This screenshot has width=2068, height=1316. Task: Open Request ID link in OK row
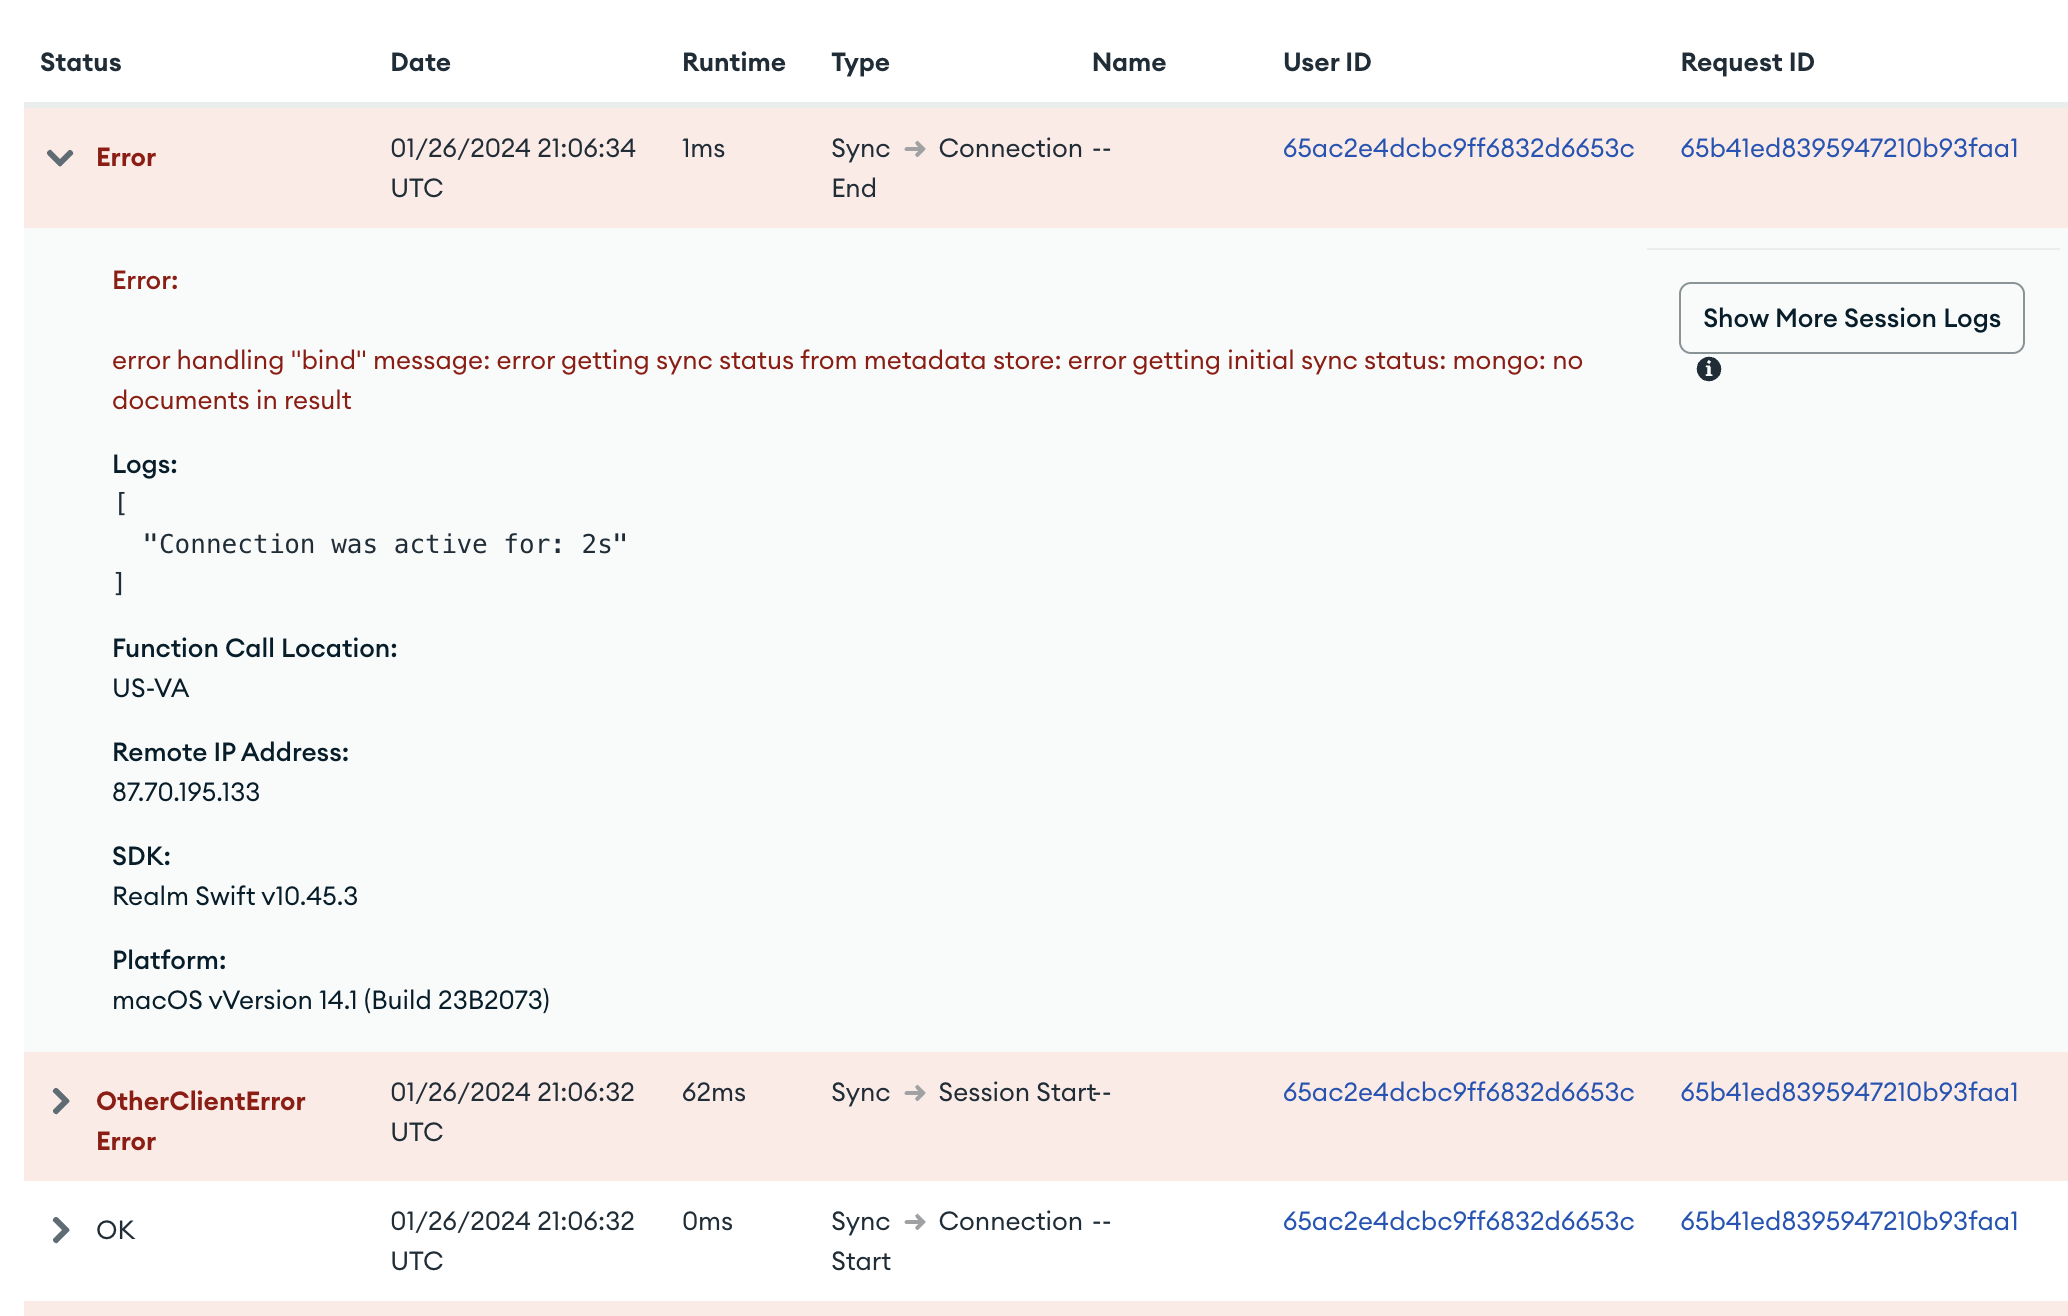1849,1221
